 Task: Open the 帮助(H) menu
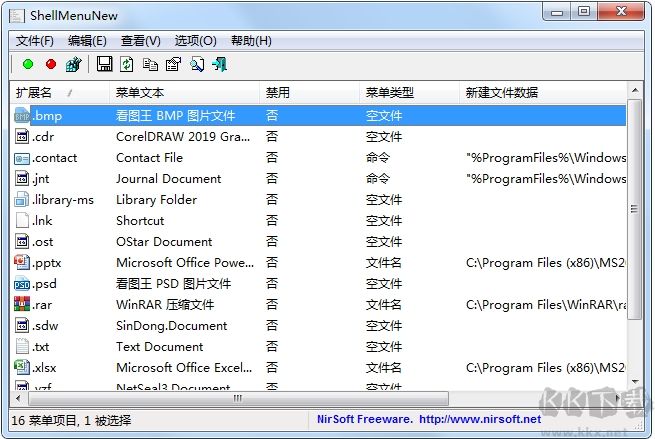tap(251, 41)
